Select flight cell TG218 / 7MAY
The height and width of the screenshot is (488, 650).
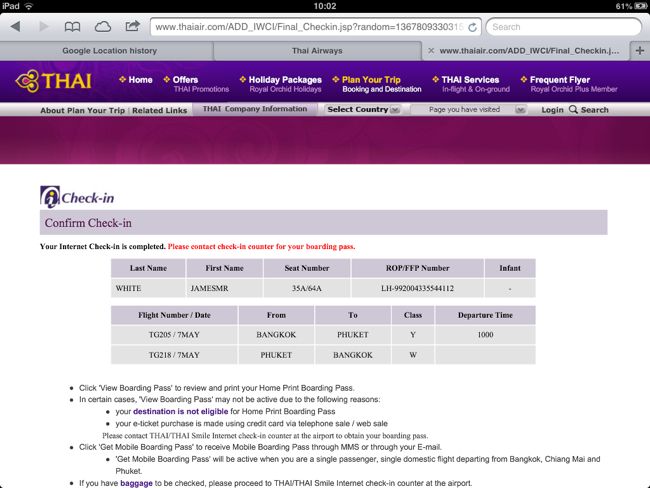(174, 355)
